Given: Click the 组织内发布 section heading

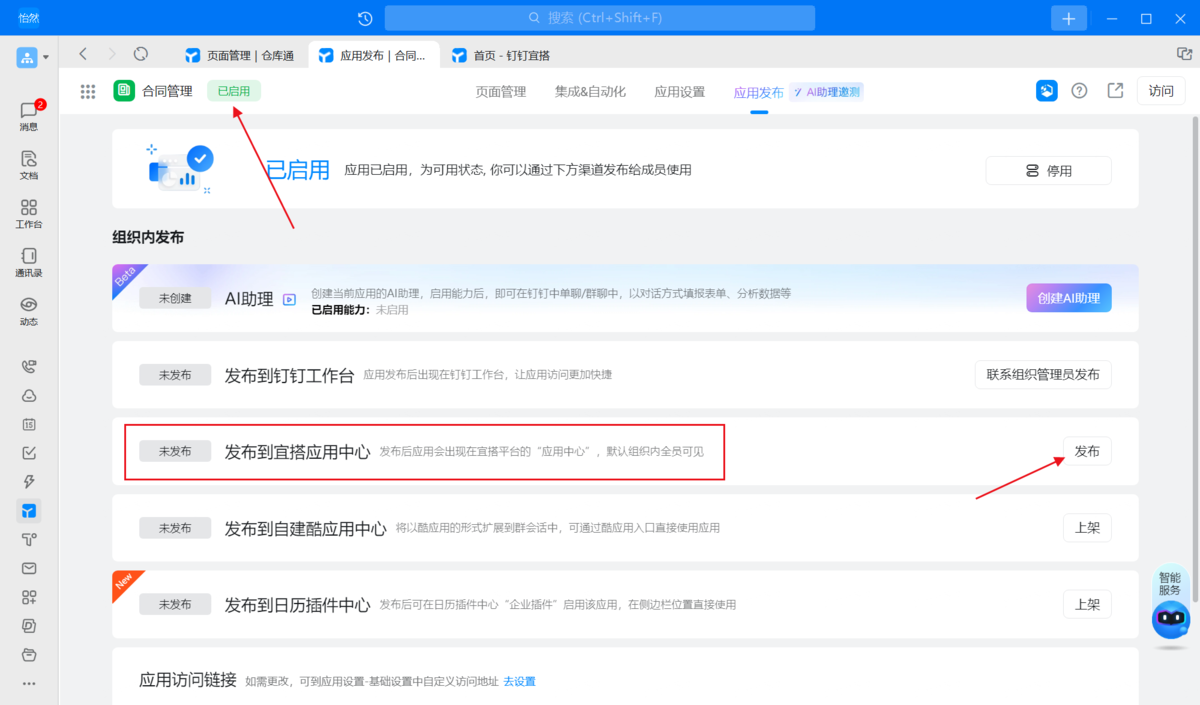Looking at the screenshot, I should (148, 238).
